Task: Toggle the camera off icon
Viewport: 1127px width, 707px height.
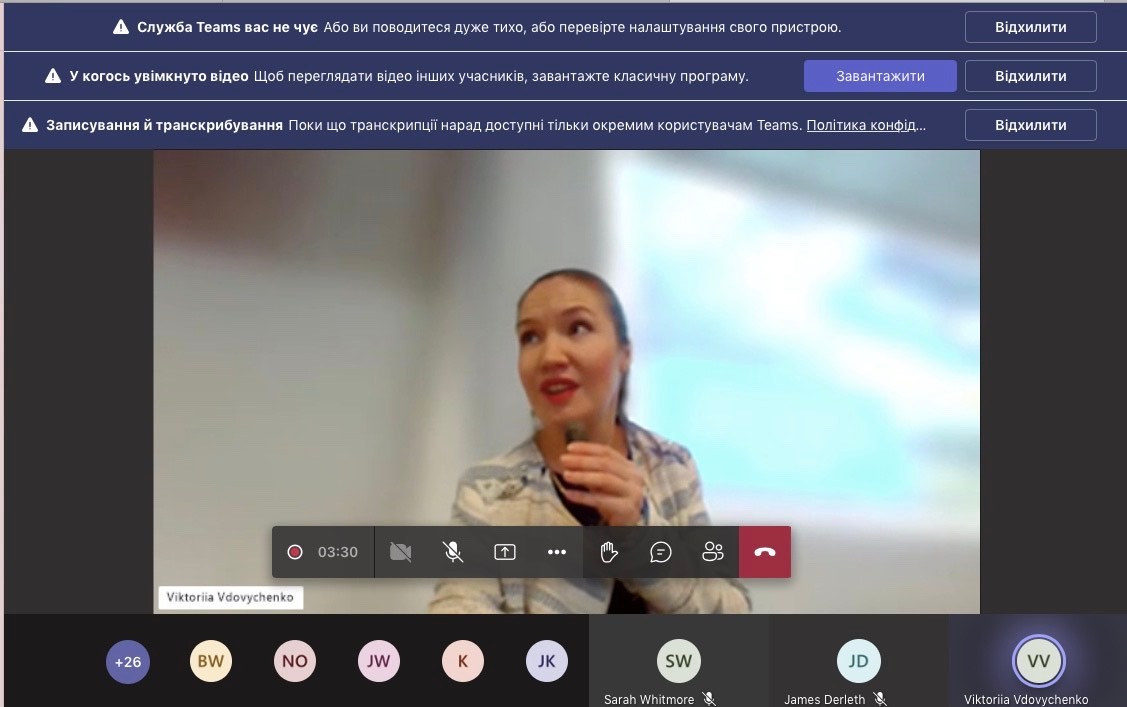Action: [x=401, y=552]
